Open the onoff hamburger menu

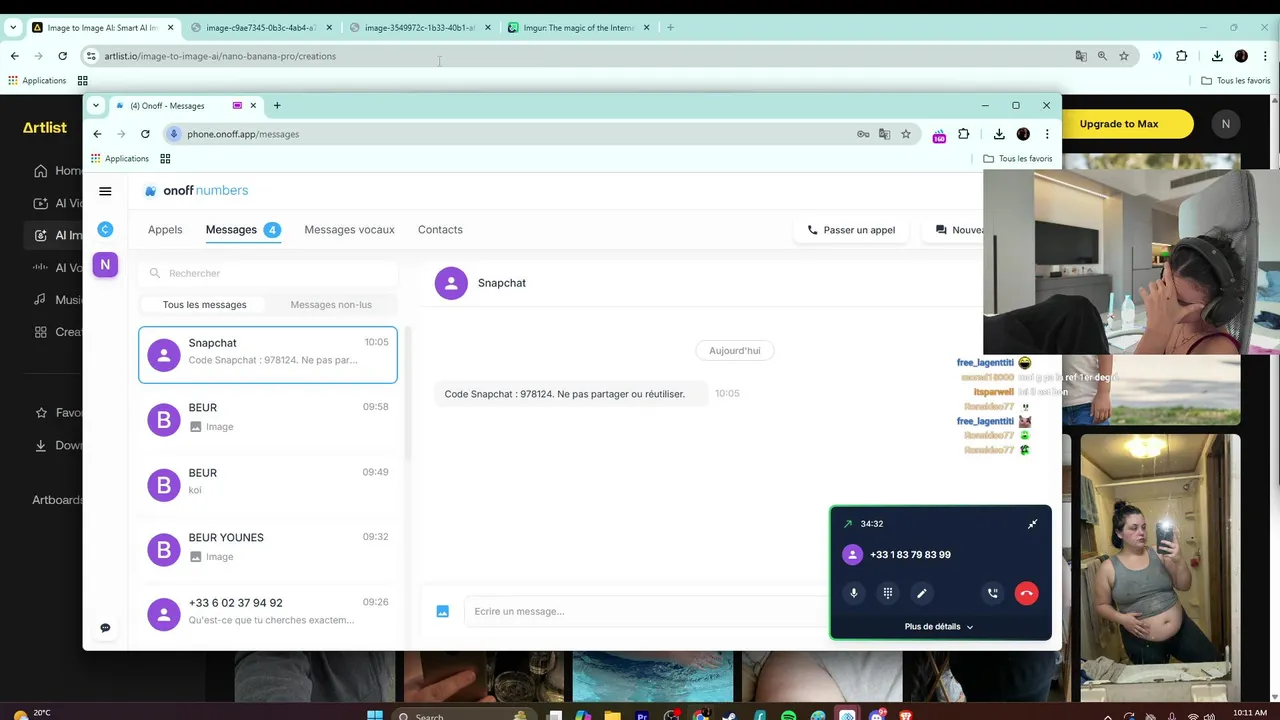coord(105,191)
